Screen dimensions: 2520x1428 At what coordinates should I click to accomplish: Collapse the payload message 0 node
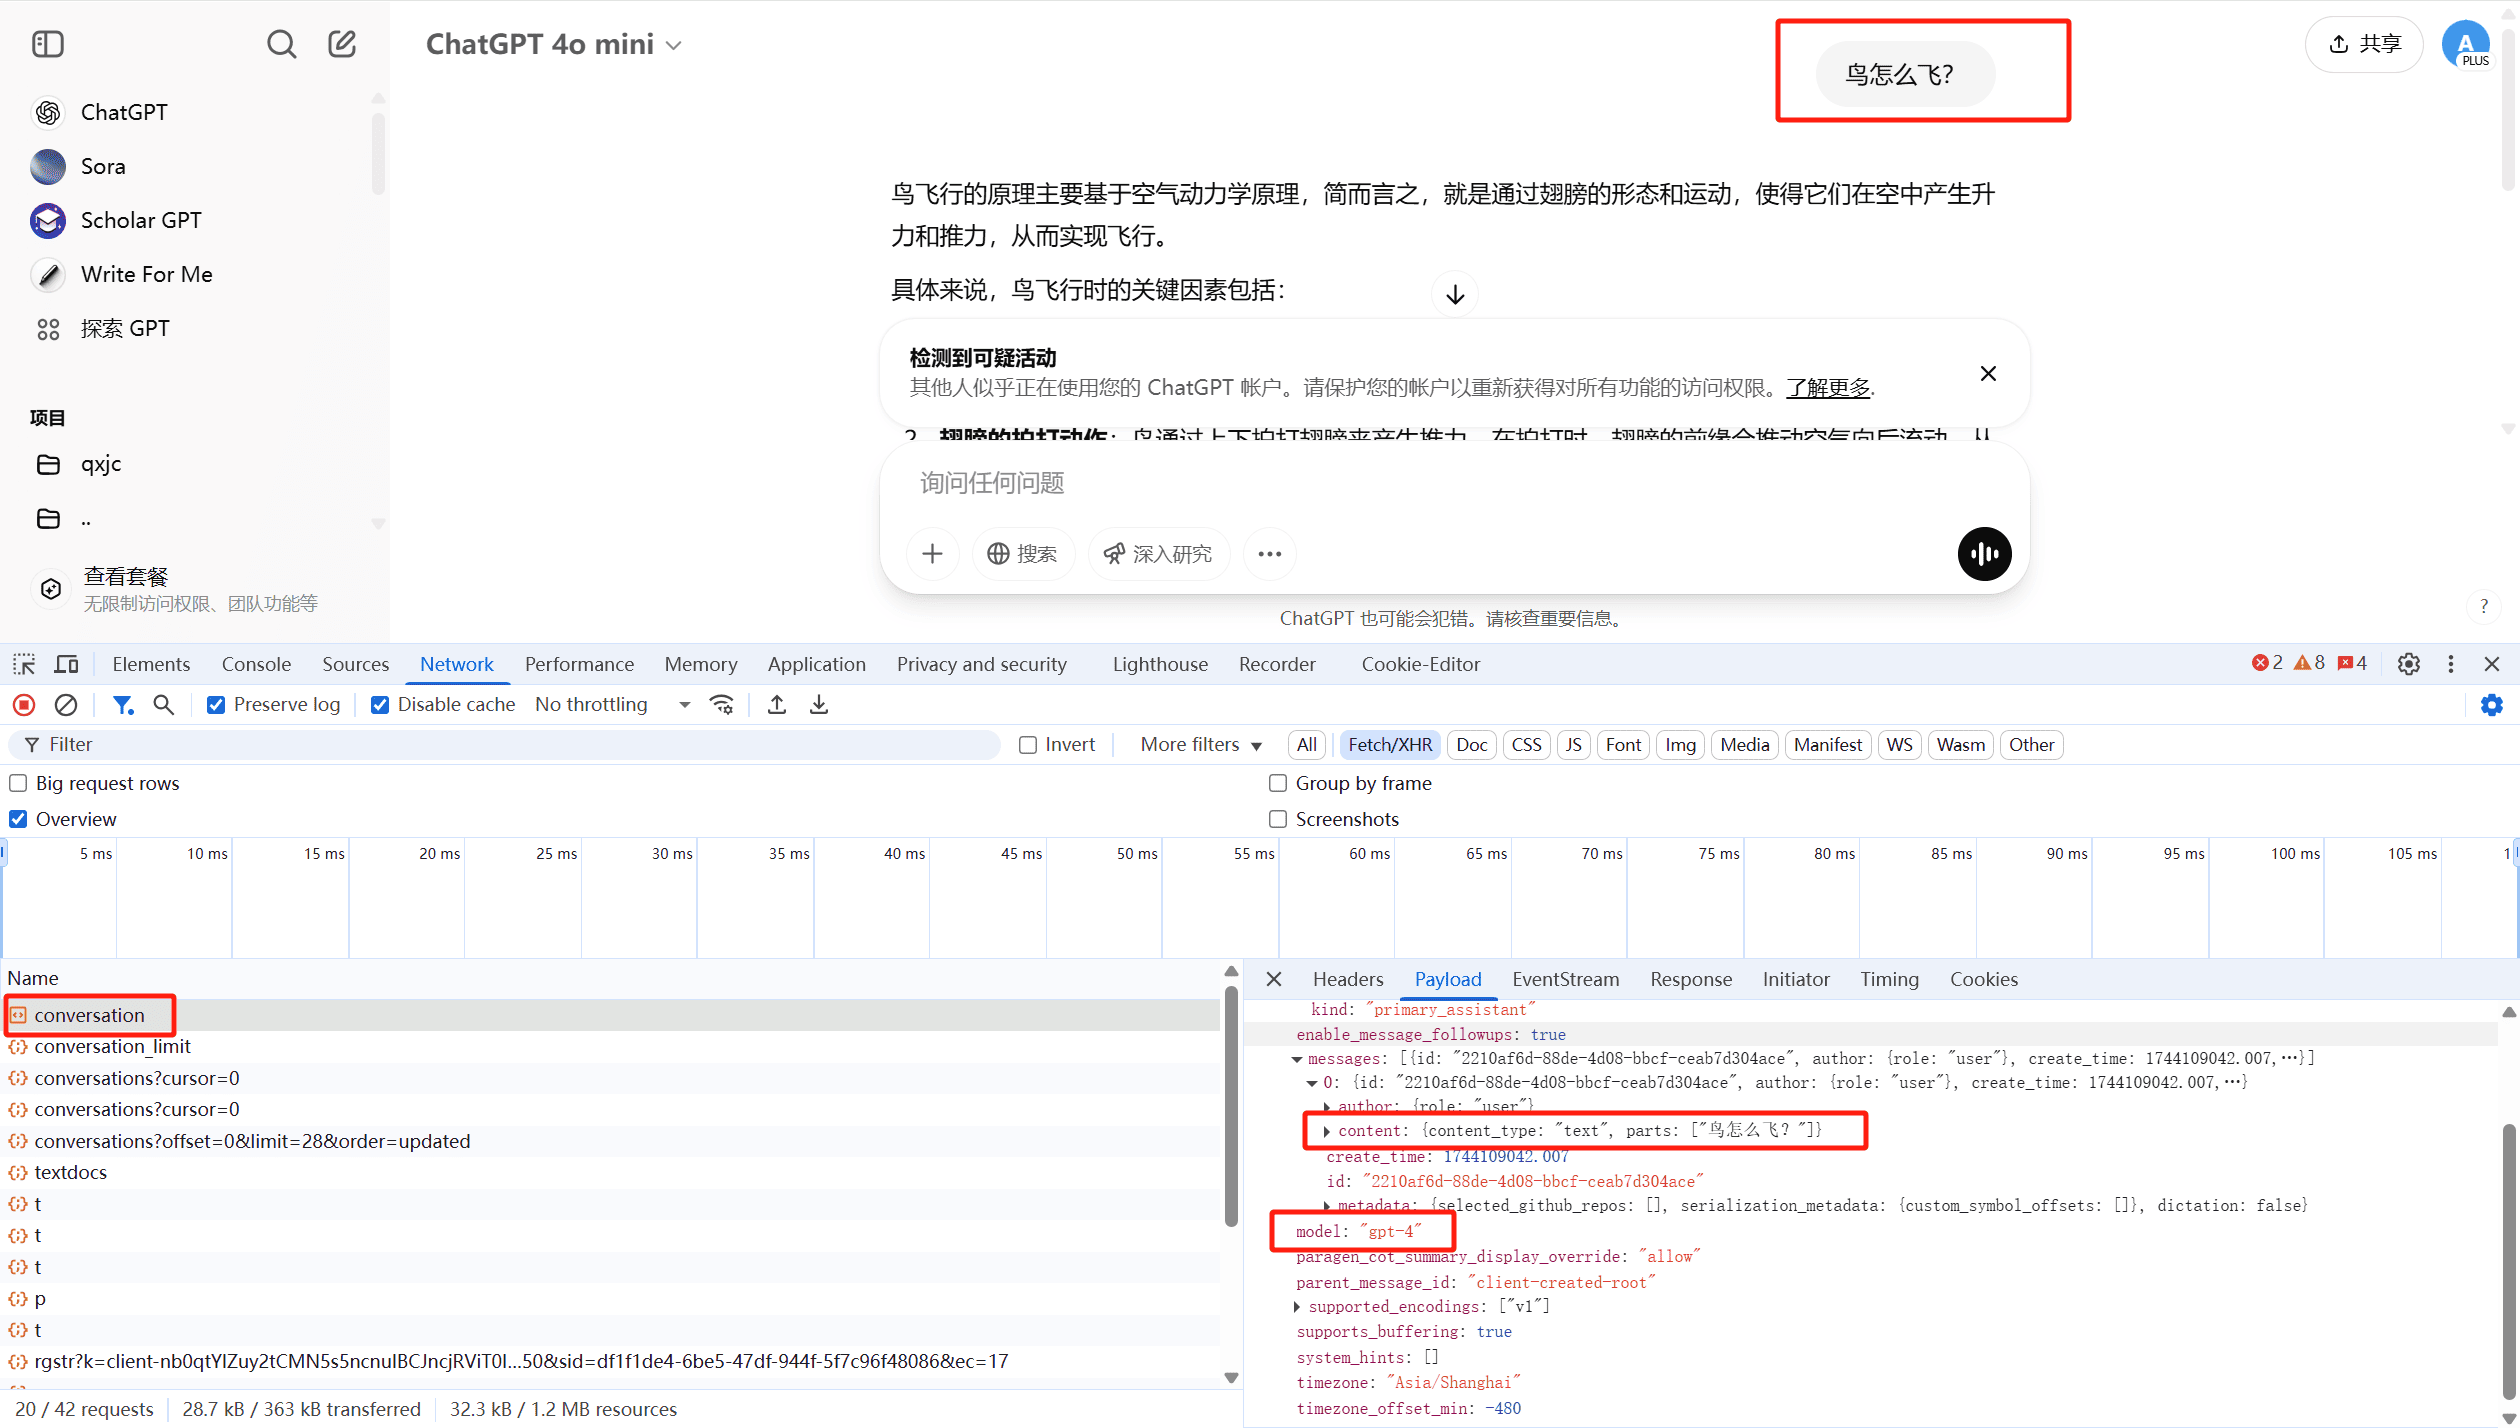[x=1312, y=1083]
